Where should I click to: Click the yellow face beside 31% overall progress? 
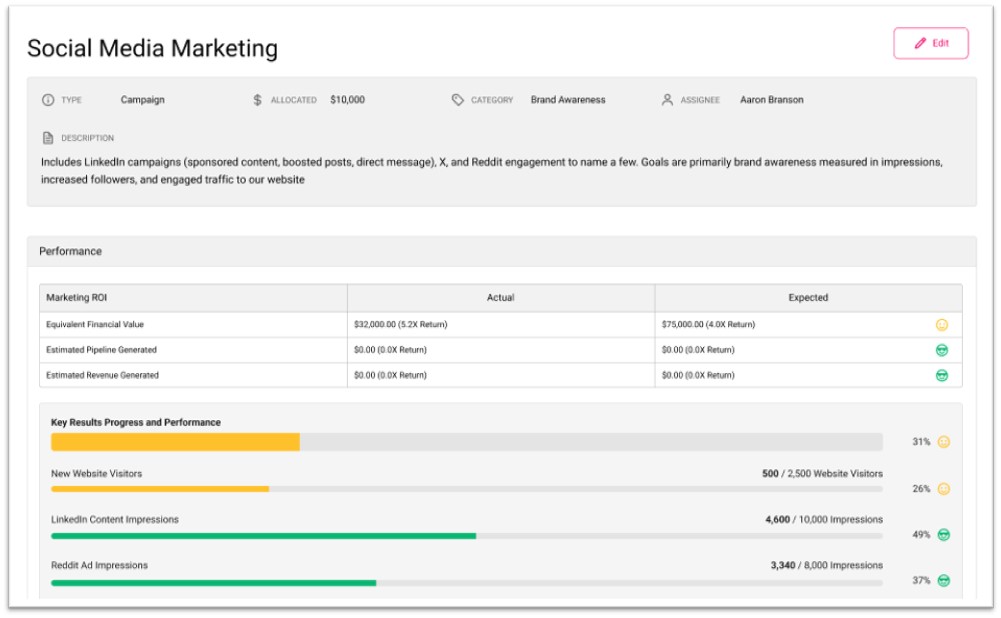(x=943, y=442)
